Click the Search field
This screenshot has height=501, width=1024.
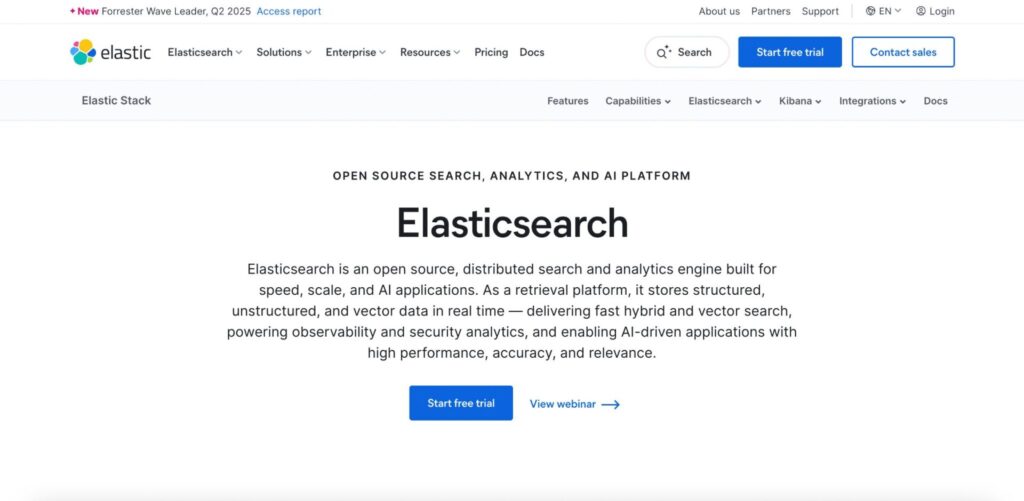687,52
